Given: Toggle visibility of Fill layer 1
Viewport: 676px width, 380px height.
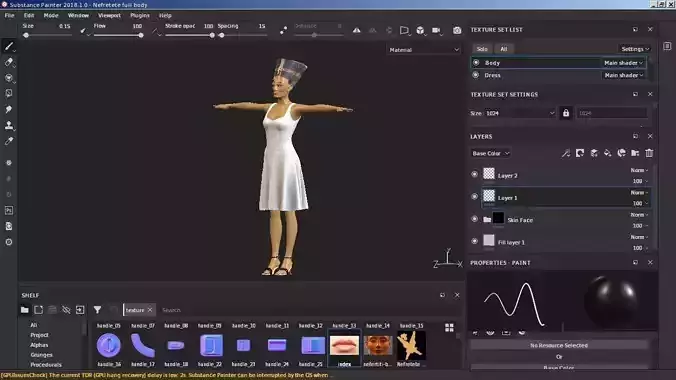Looking at the screenshot, I should 475,242.
